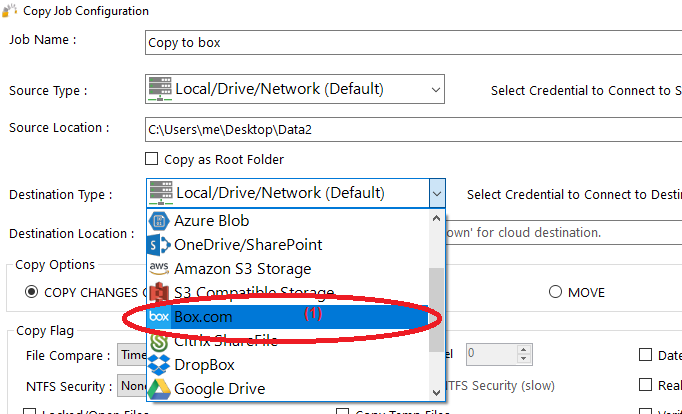
Task: Select Google Drive destination option
Action: pos(288,389)
